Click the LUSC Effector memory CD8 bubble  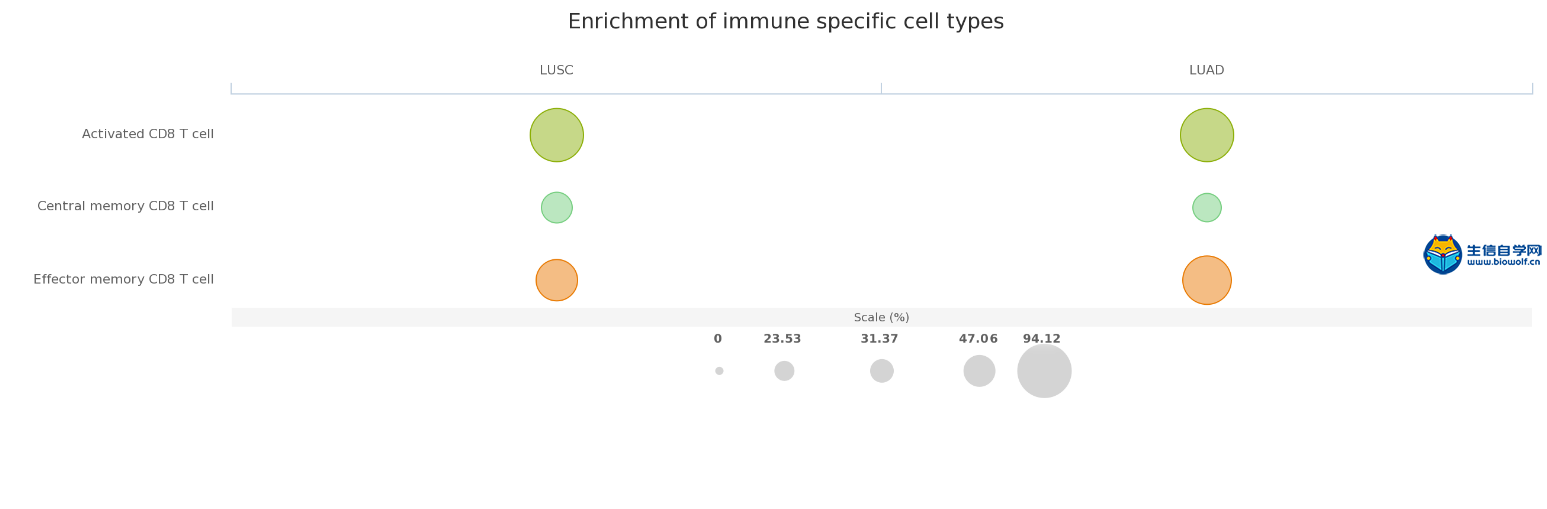pyautogui.click(x=557, y=280)
